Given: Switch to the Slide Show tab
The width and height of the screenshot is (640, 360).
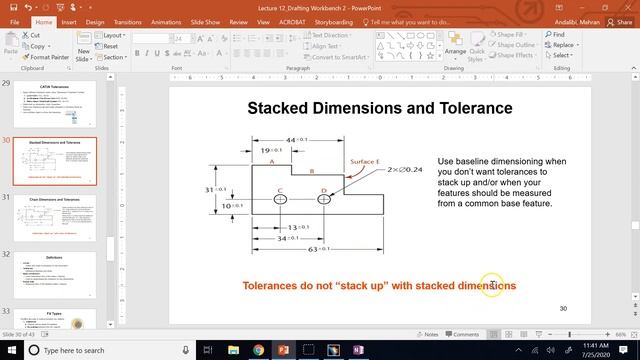Looking at the screenshot, I should 205,22.
